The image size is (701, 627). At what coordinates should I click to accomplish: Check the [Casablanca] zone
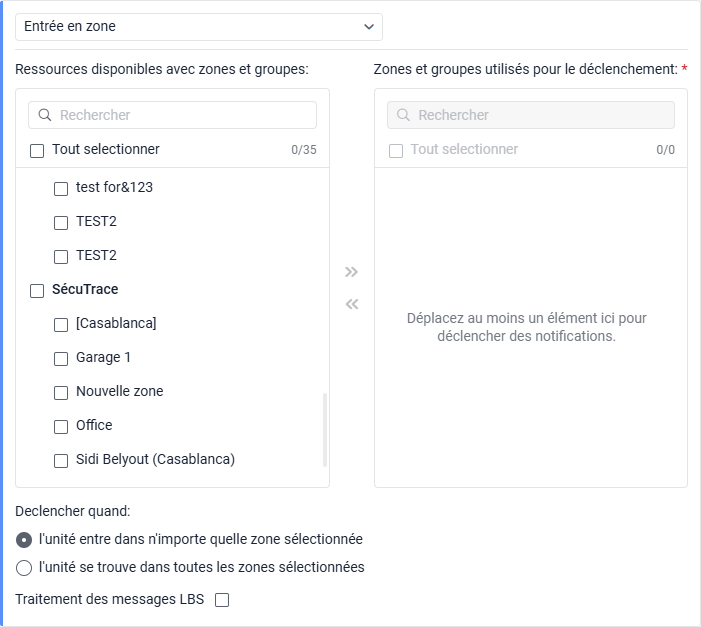[x=61, y=324]
